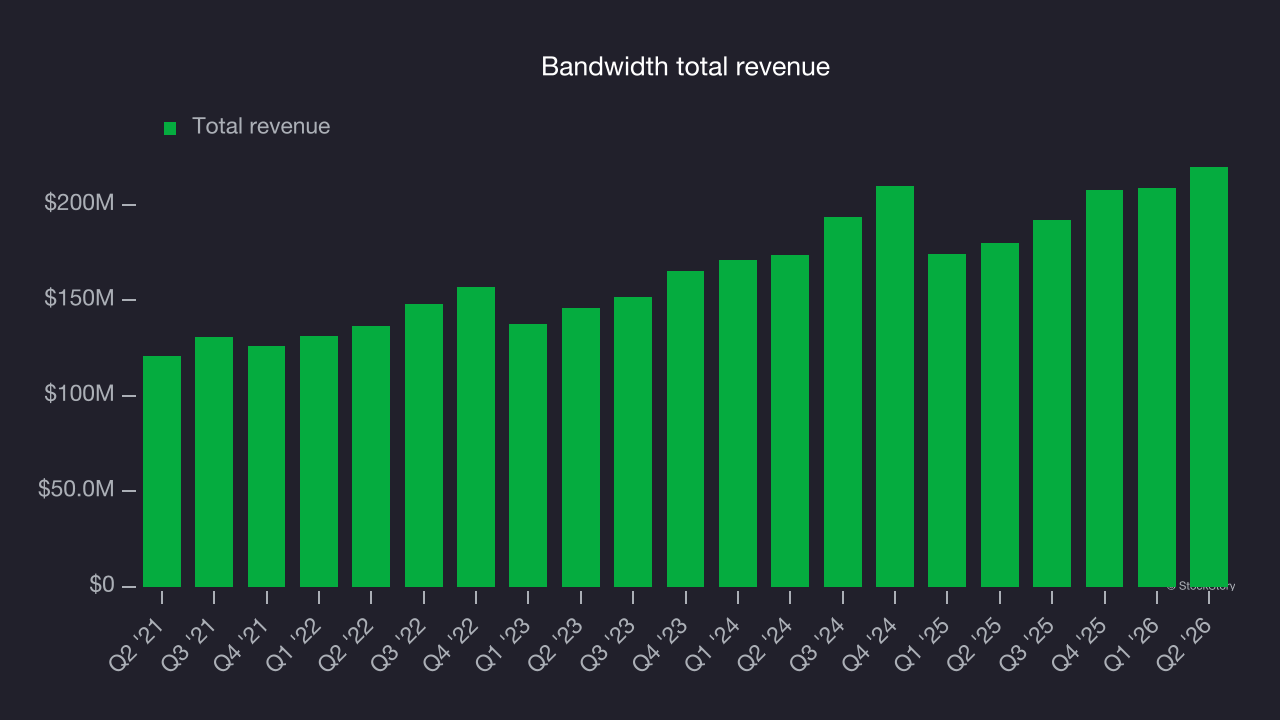
Task: Click the Q4 '21 revenue bar
Action: tap(267, 466)
